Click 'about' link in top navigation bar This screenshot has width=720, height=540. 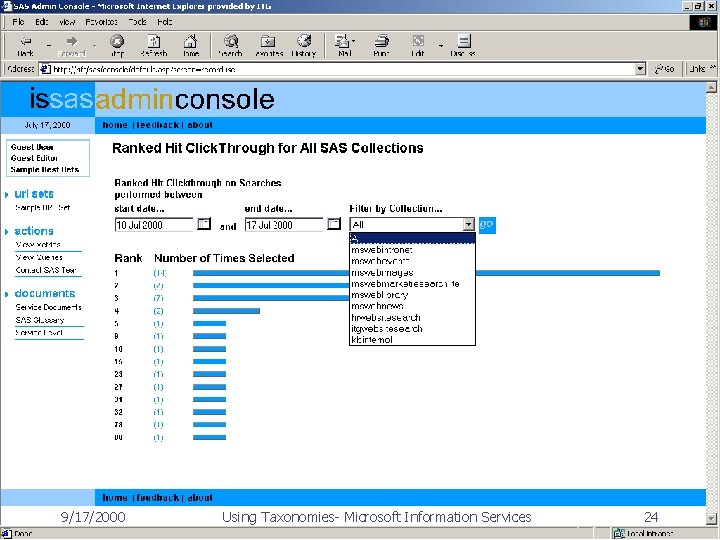[x=200, y=125]
